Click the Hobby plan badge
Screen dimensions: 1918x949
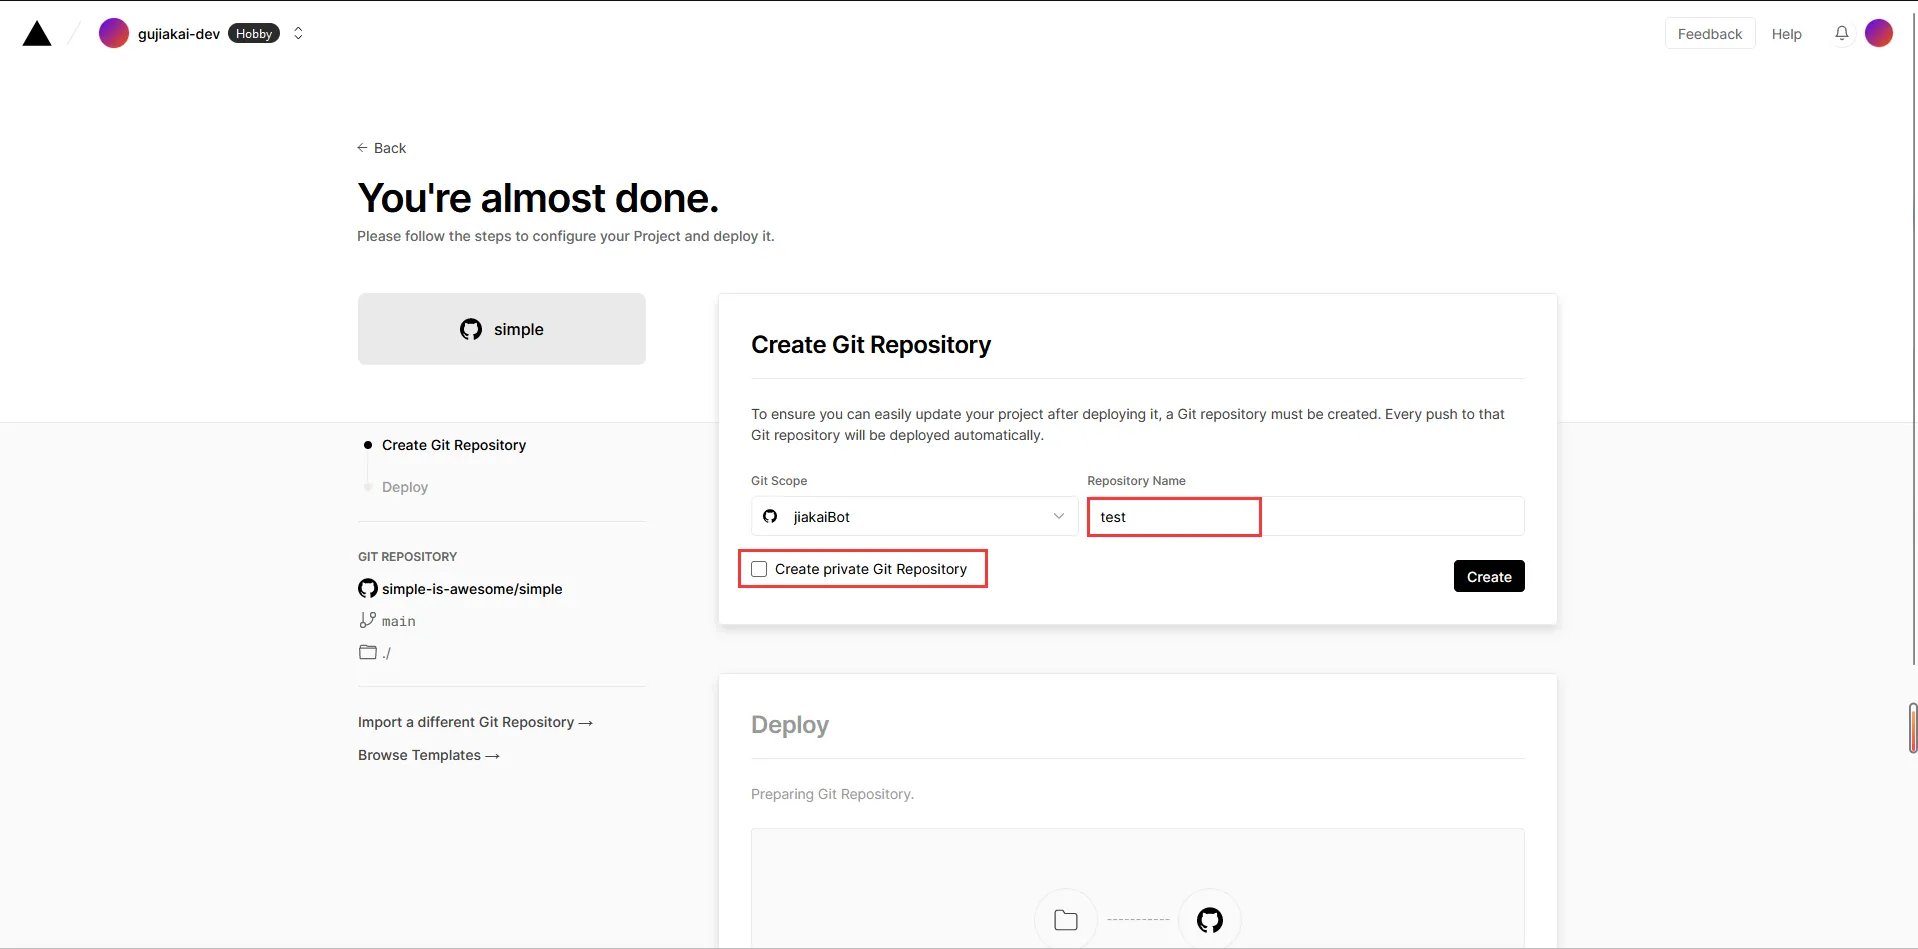pos(254,34)
